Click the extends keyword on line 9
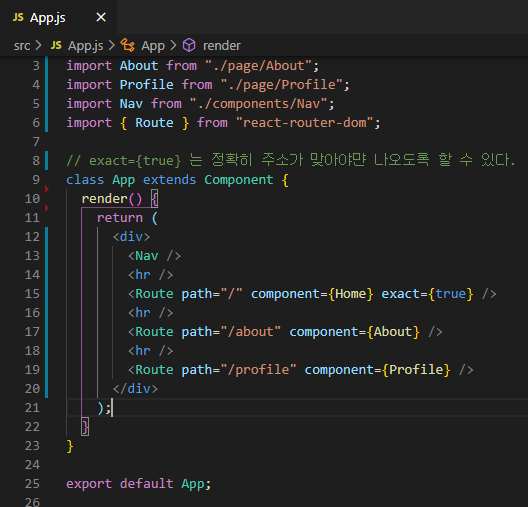This screenshot has height=507, width=528. 169,180
